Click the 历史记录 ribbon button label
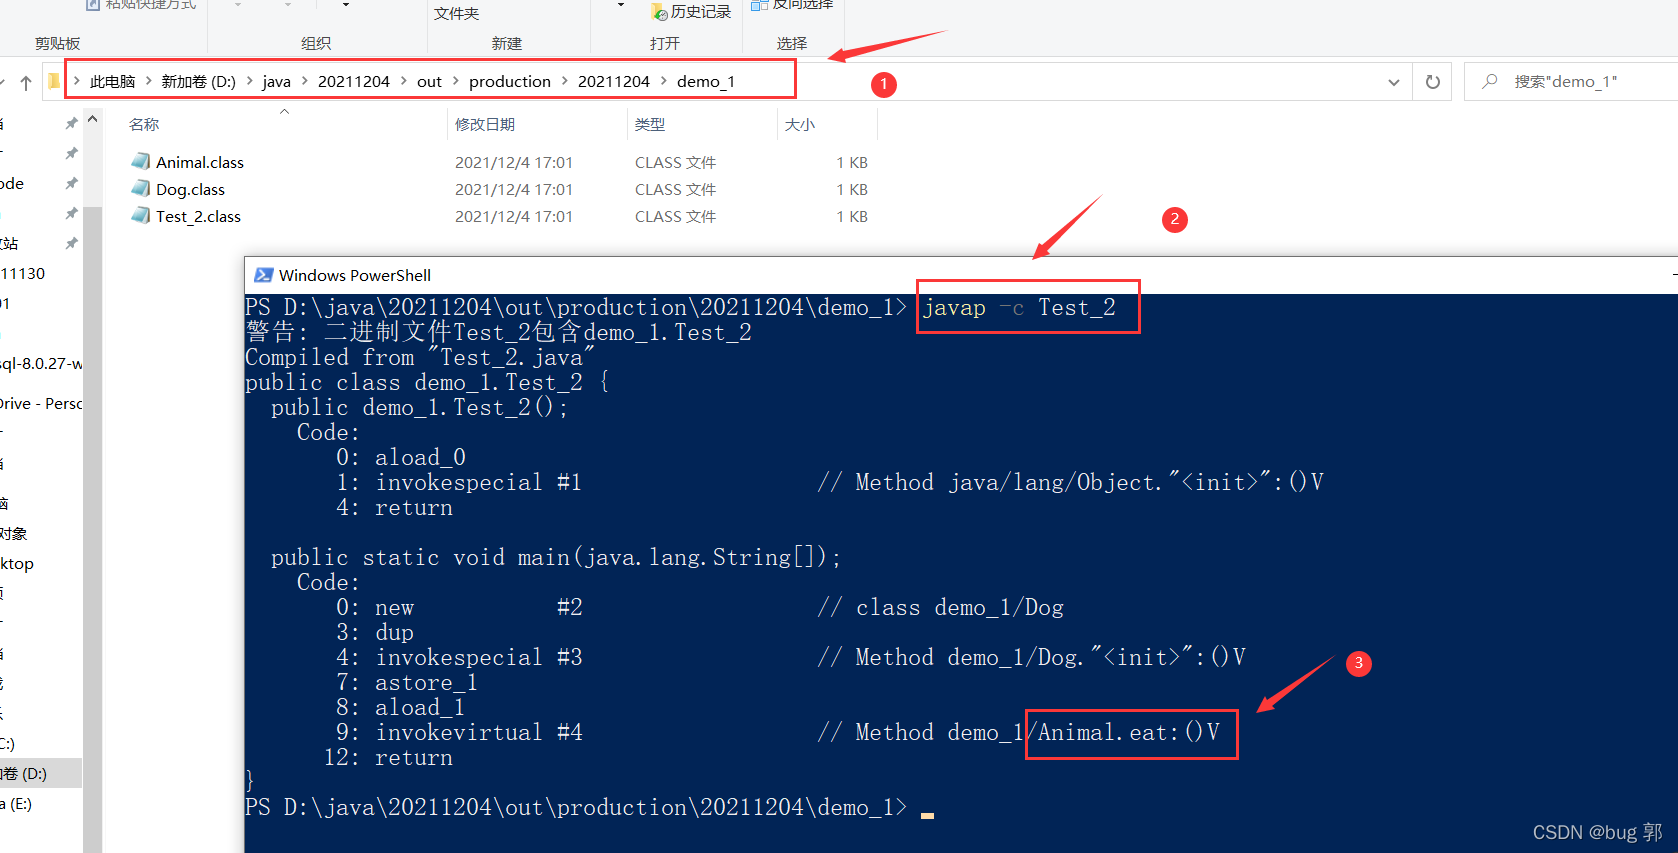This screenshot has width=1678, height=853. 700,11
